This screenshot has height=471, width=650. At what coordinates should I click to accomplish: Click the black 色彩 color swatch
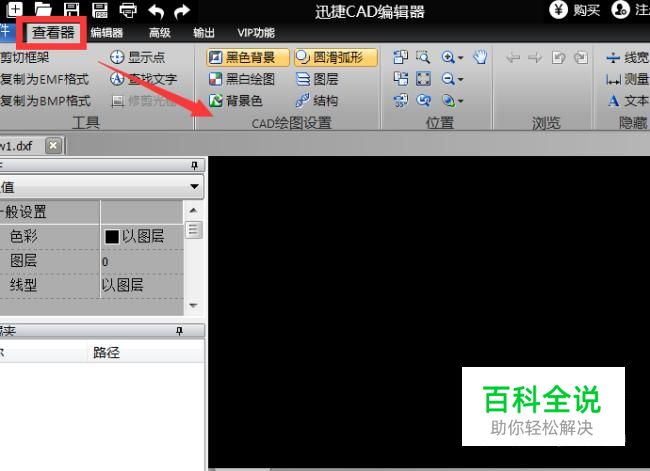(x=112, y=237)
